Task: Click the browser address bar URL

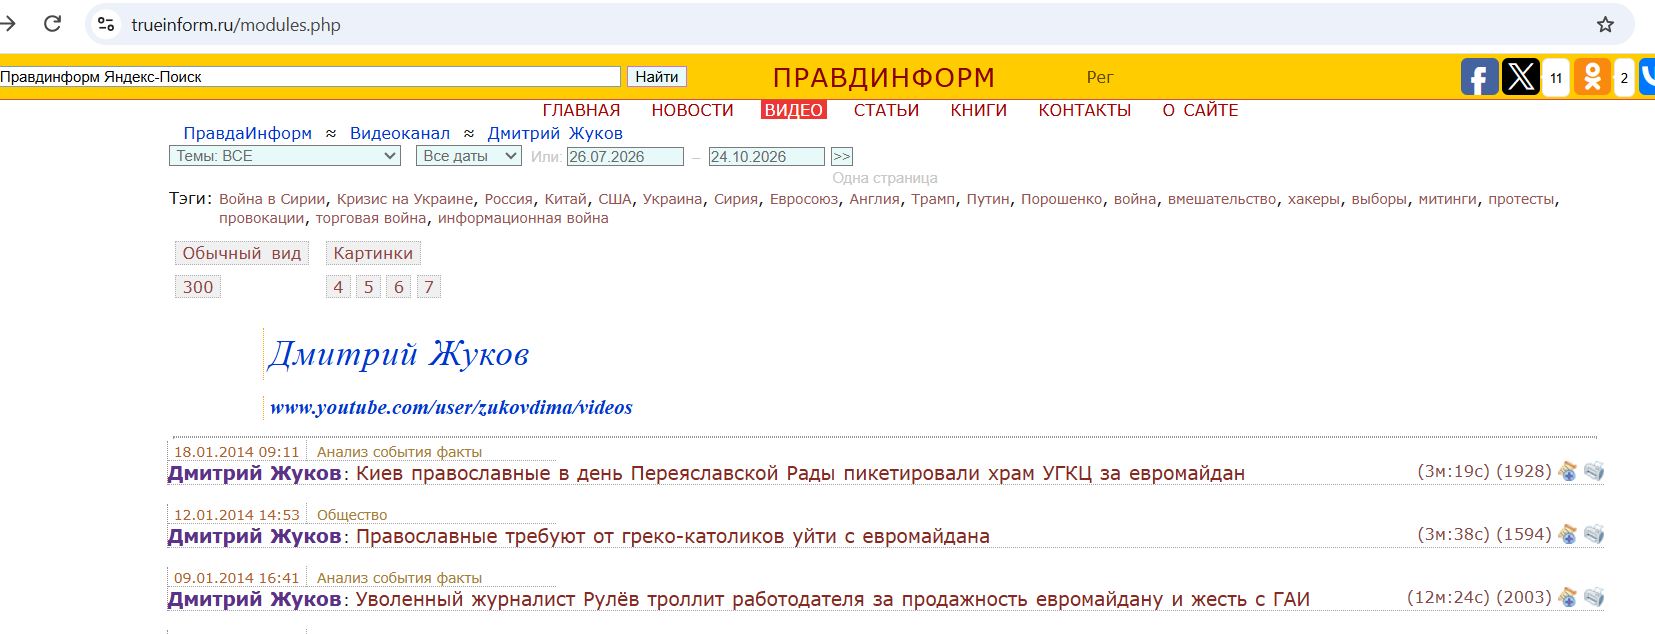Action: pos(236,25)
